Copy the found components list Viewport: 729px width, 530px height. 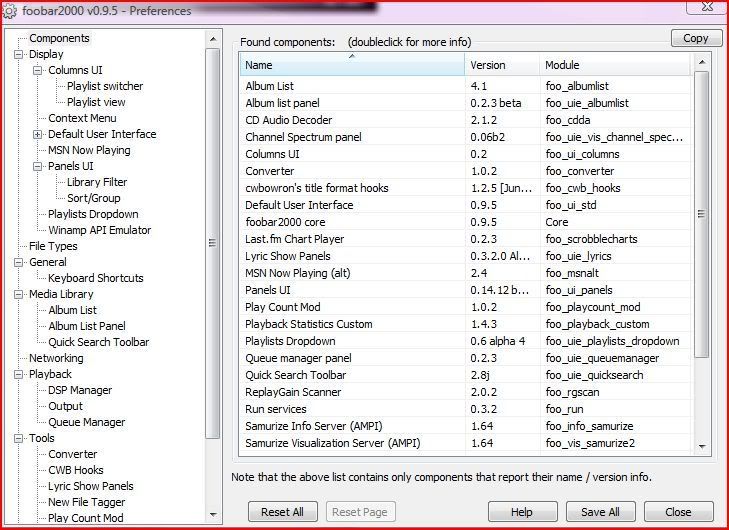tap(696, 38)
